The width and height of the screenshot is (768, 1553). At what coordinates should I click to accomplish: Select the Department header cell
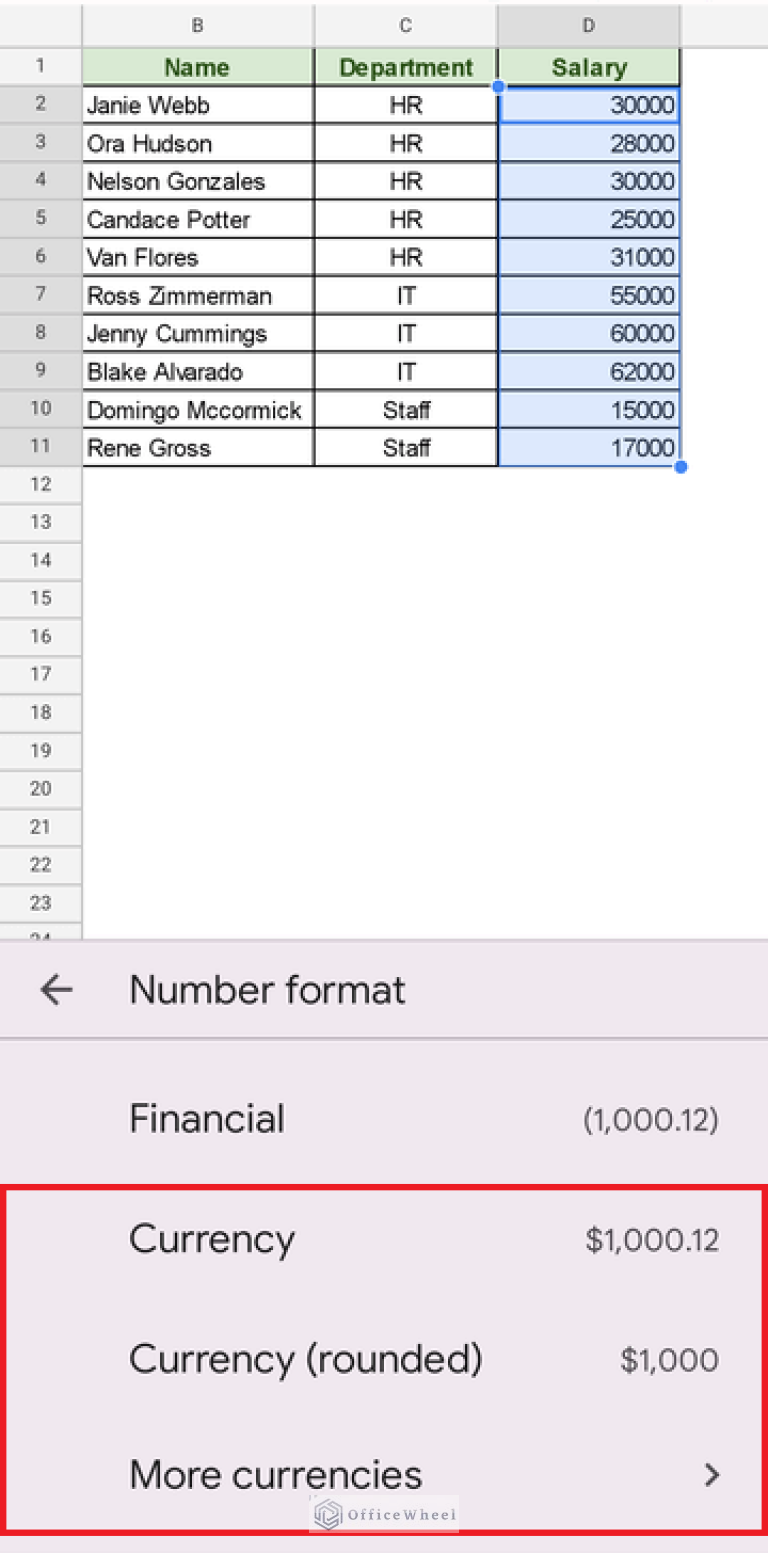(x=405, y=67)
